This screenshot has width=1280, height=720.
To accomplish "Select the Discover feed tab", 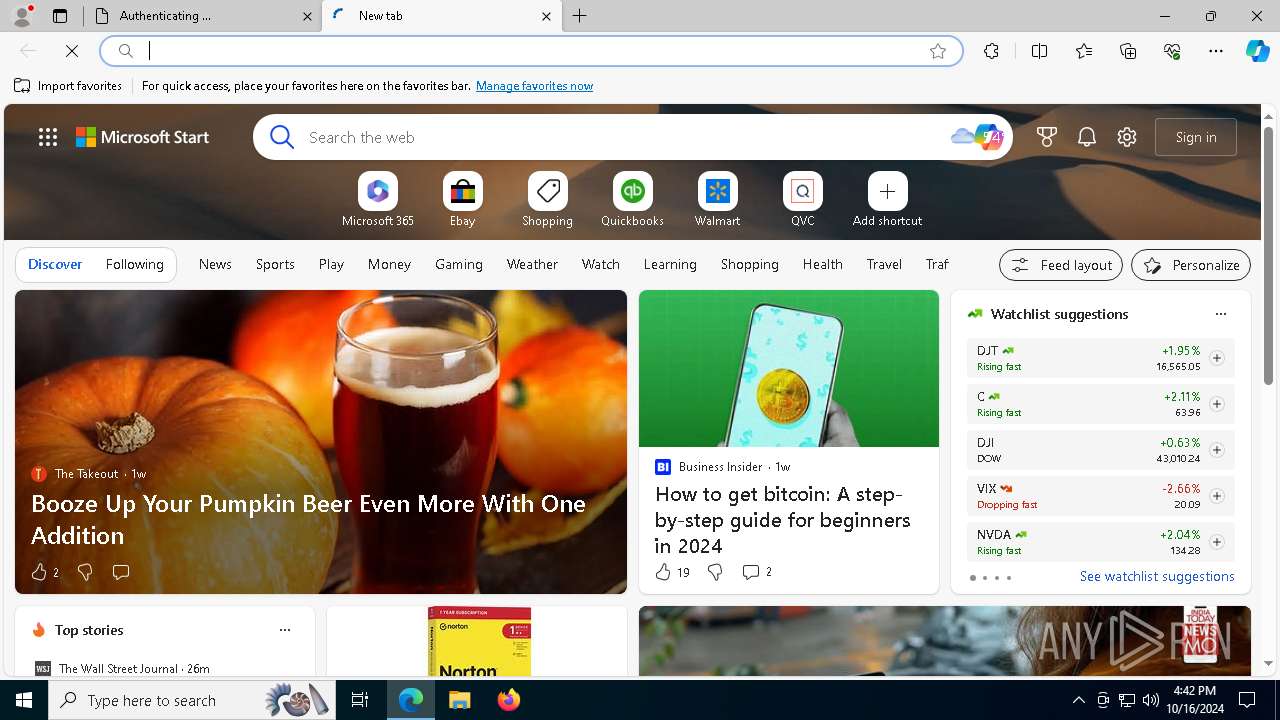I will coord(55,264).
